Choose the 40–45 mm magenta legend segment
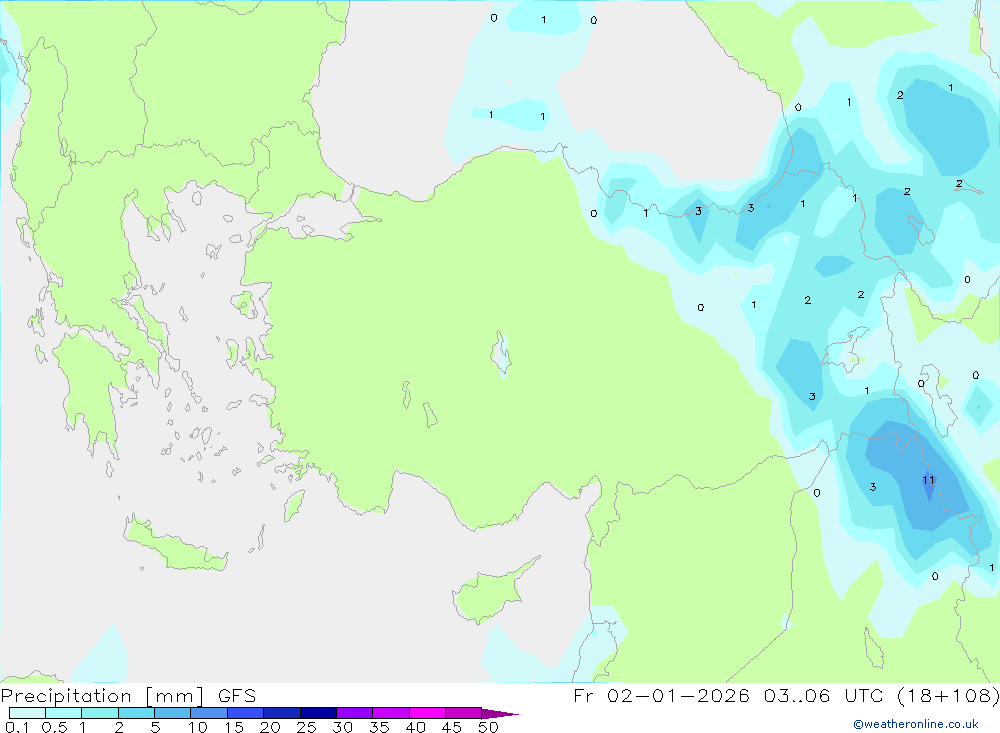This screenshot has height=733, width=1000. coord(427,713)
